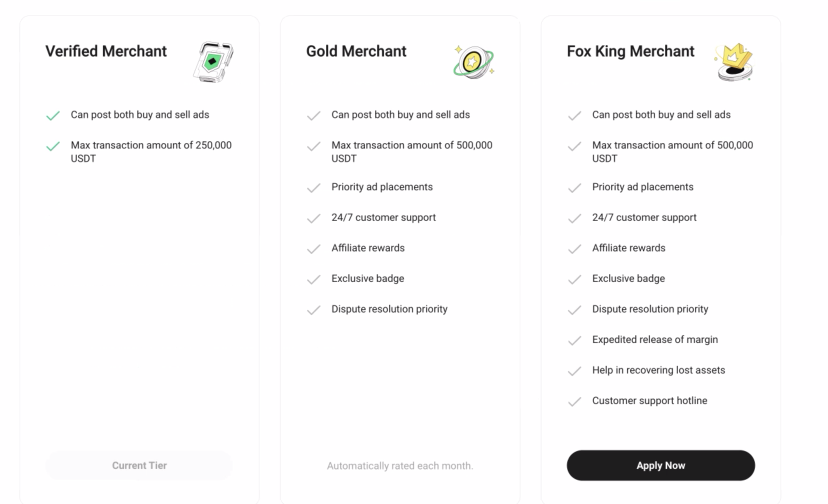
Task: Click Gold Exclusive badge feature text
Action: pos(368,279)
